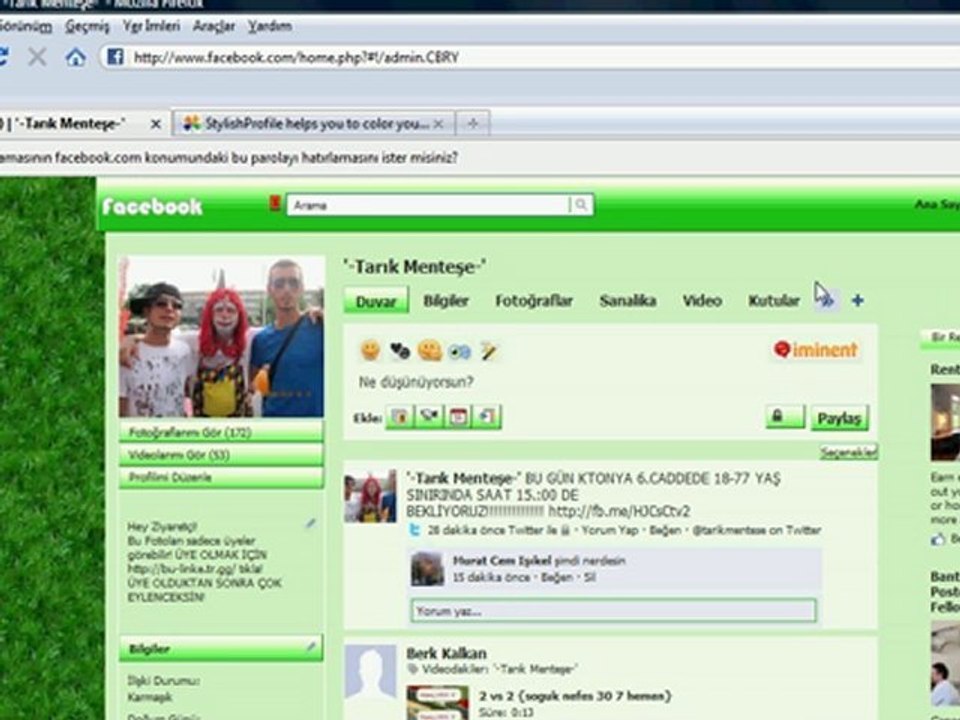Screen dimensions: 960x720
Task: Click Sil on Murat Cem Işıkel's comment
Action: coord(589,577)
